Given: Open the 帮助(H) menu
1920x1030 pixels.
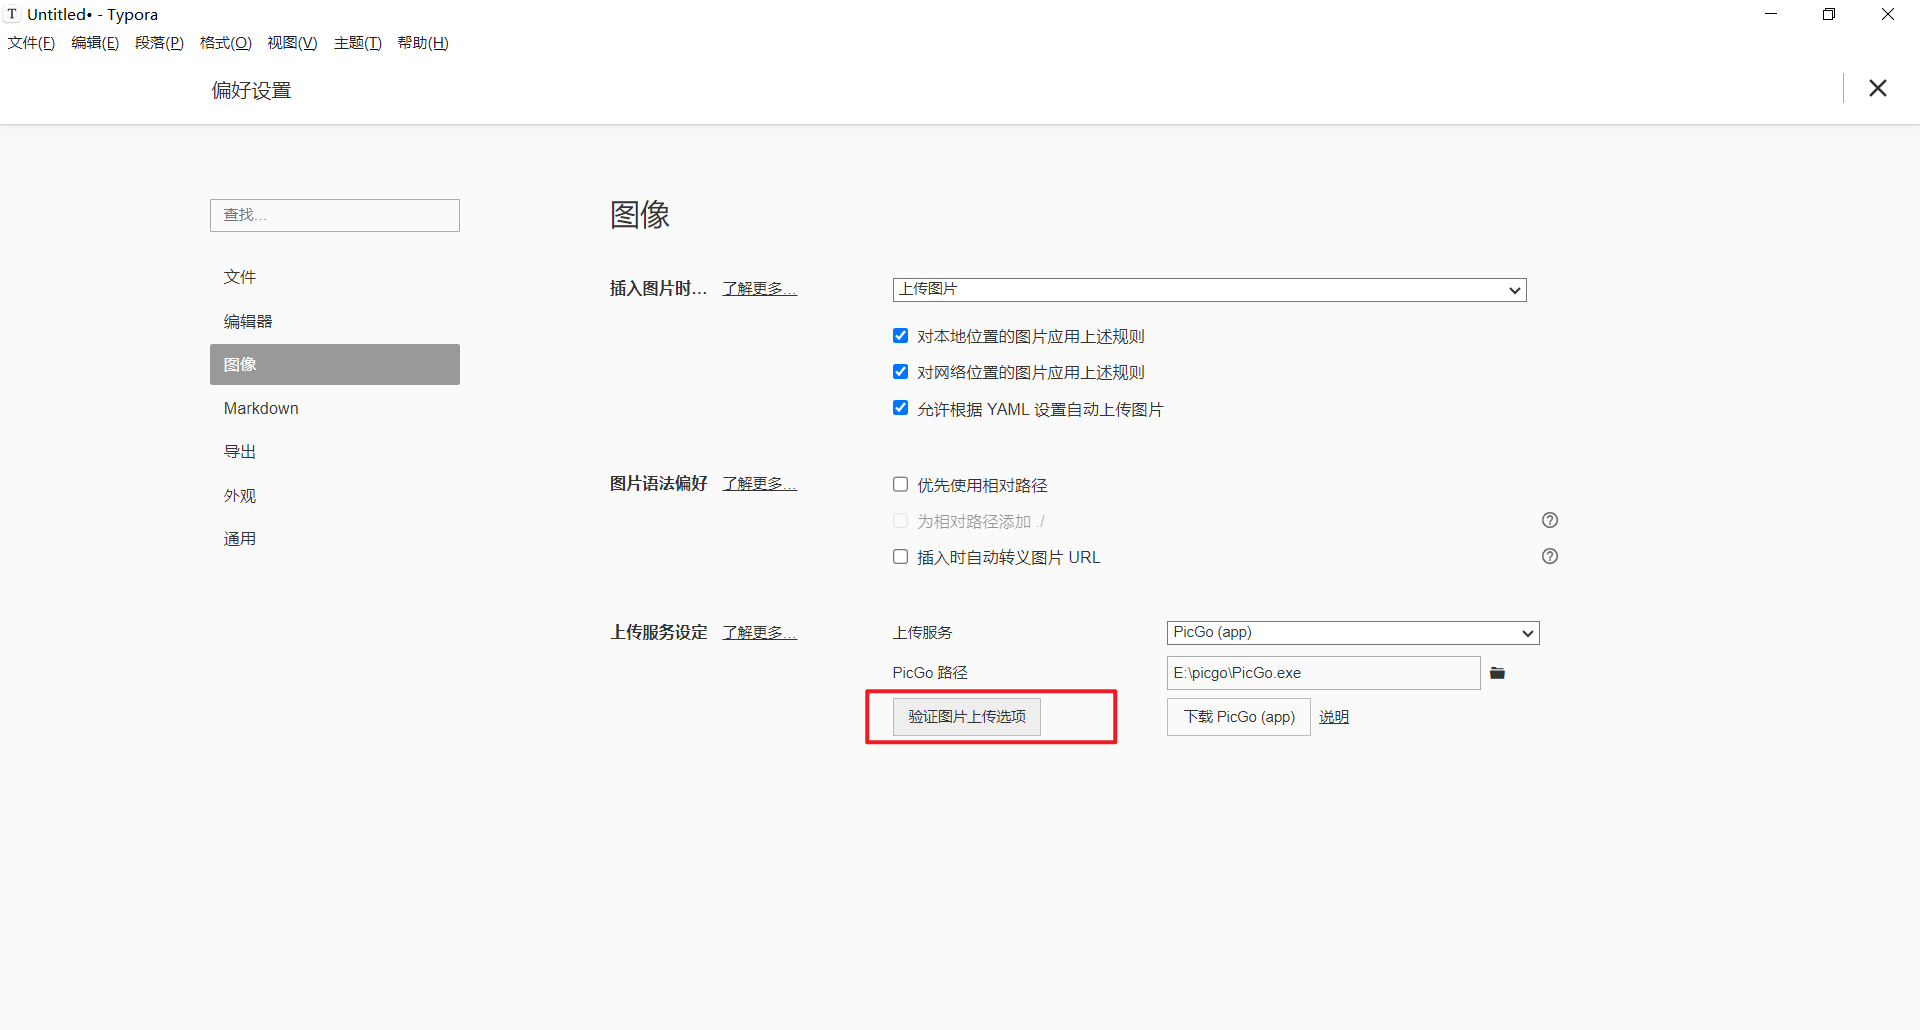Looking at the screenshot, I should 423,43.
